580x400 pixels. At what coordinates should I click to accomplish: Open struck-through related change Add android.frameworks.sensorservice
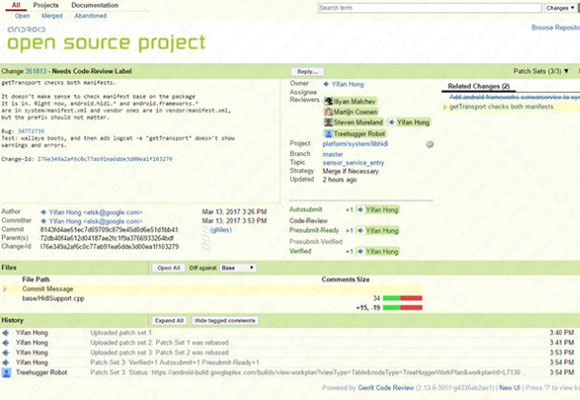pyautogui.click(x=514, y=97)
